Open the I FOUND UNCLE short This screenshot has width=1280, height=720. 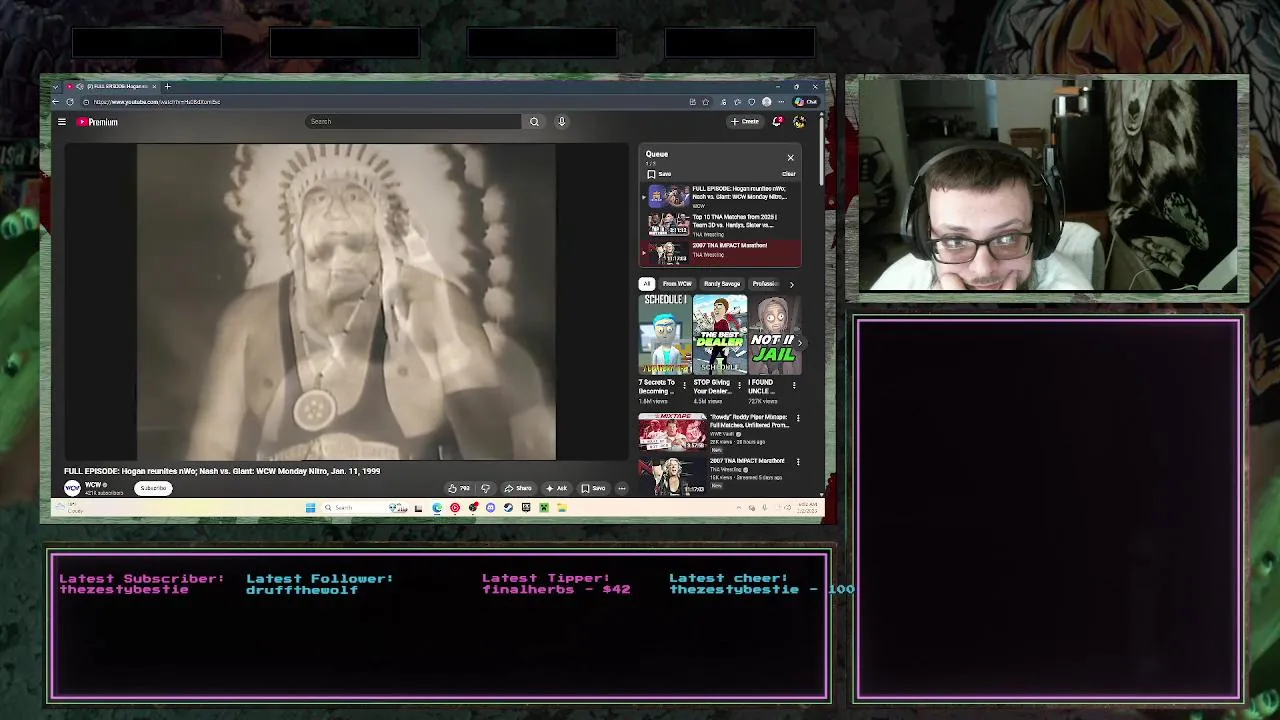(774, 334)
